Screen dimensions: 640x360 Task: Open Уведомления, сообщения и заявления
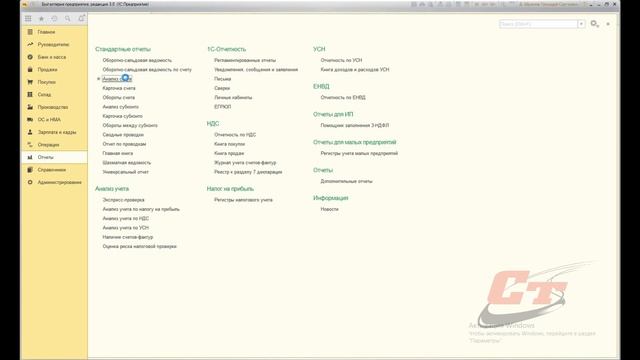(x=256, y=69)
